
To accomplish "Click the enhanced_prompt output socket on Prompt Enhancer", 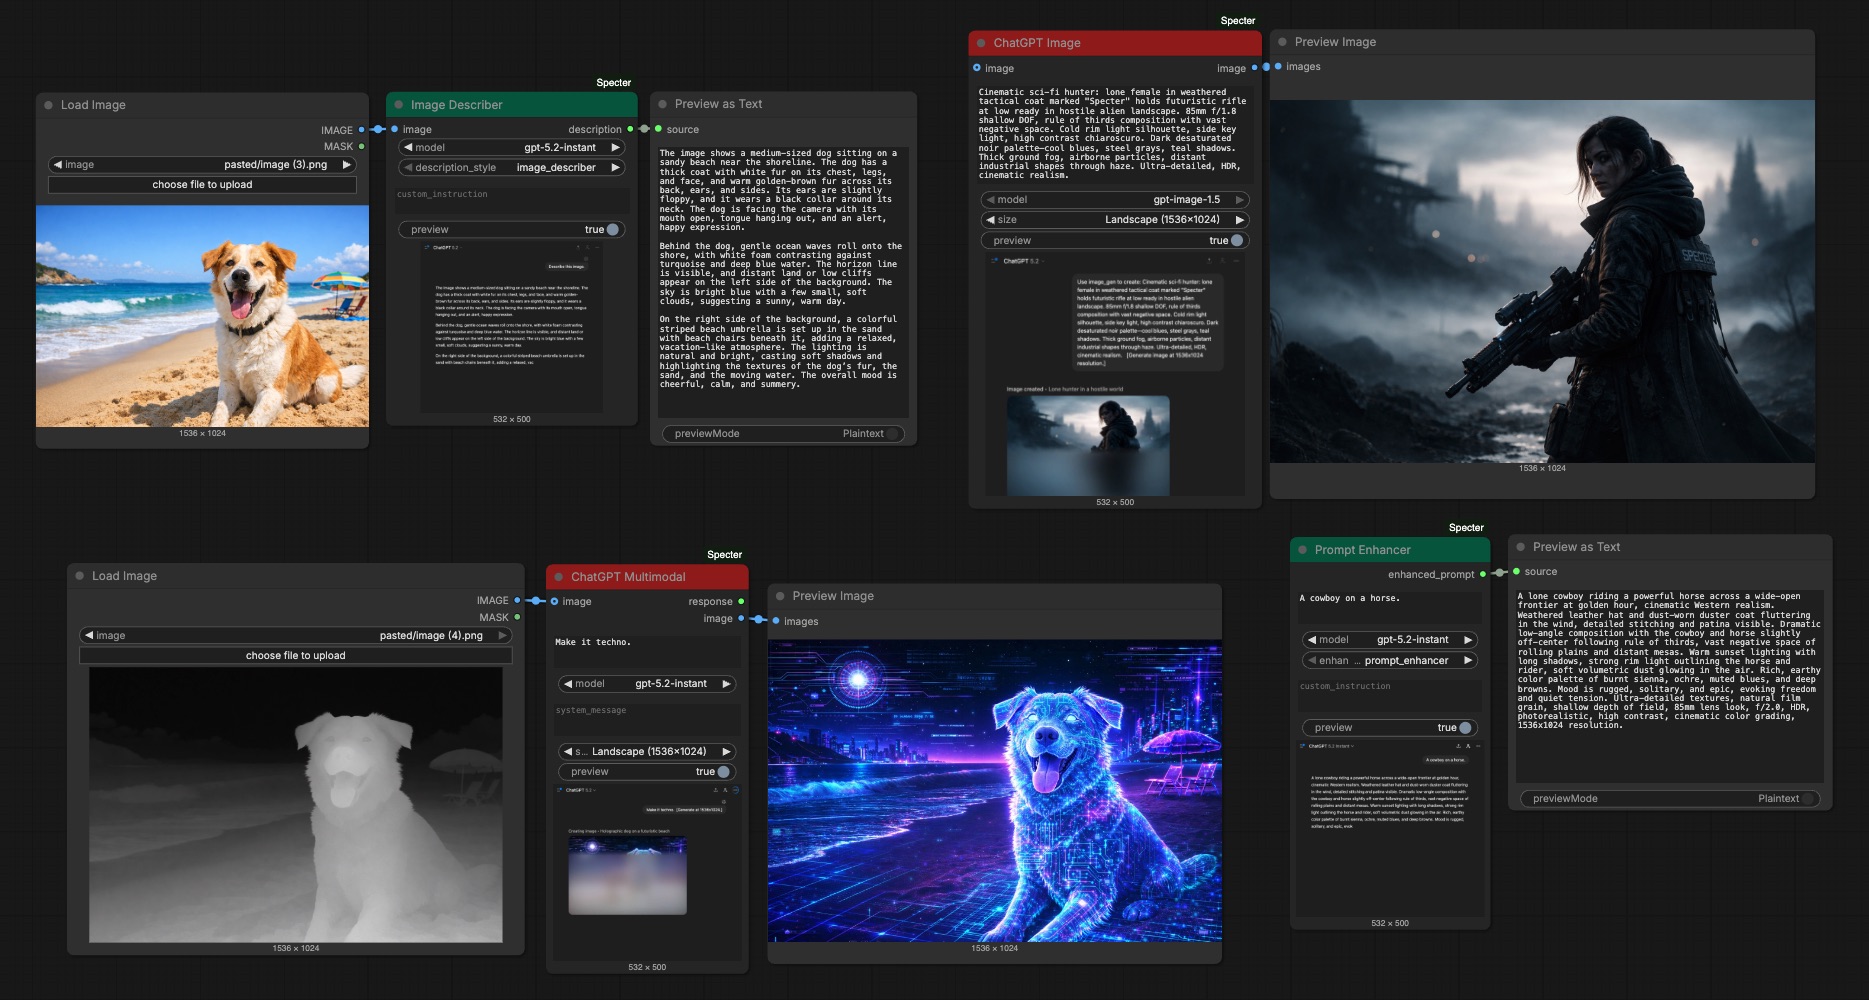I will tap(1483, 574).
